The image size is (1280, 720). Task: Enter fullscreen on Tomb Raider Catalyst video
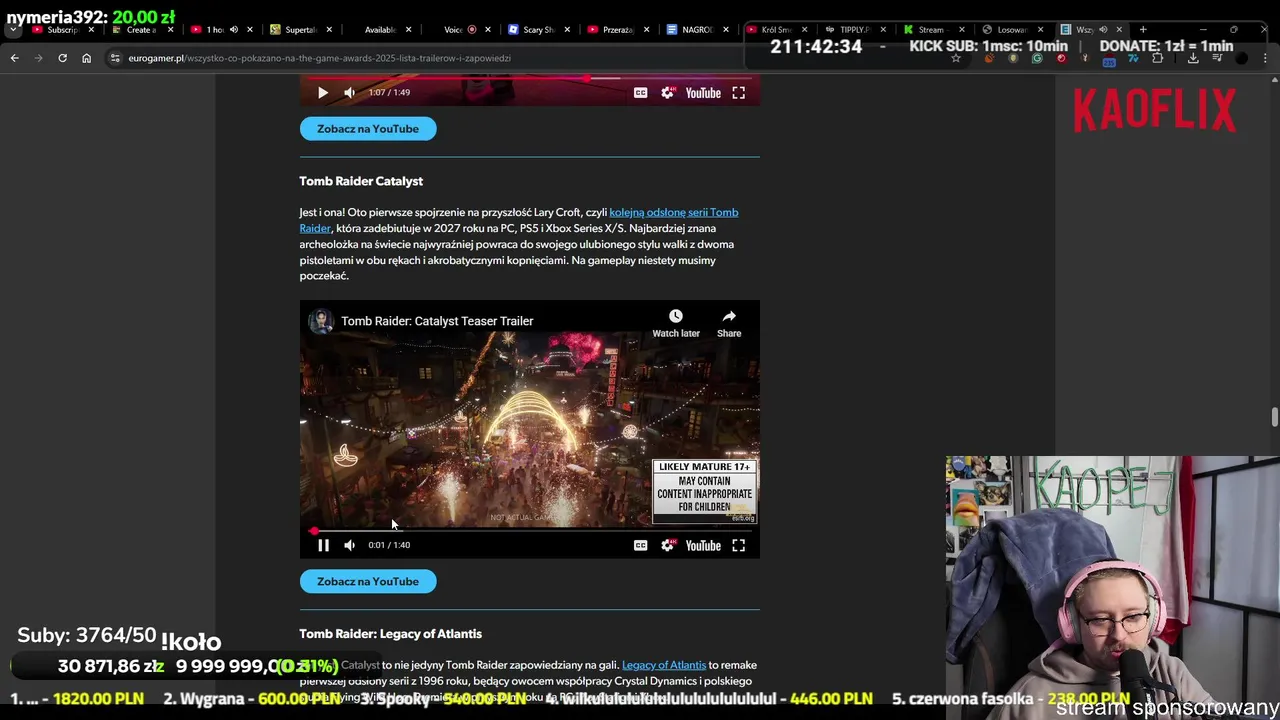[x=738, y=545]
